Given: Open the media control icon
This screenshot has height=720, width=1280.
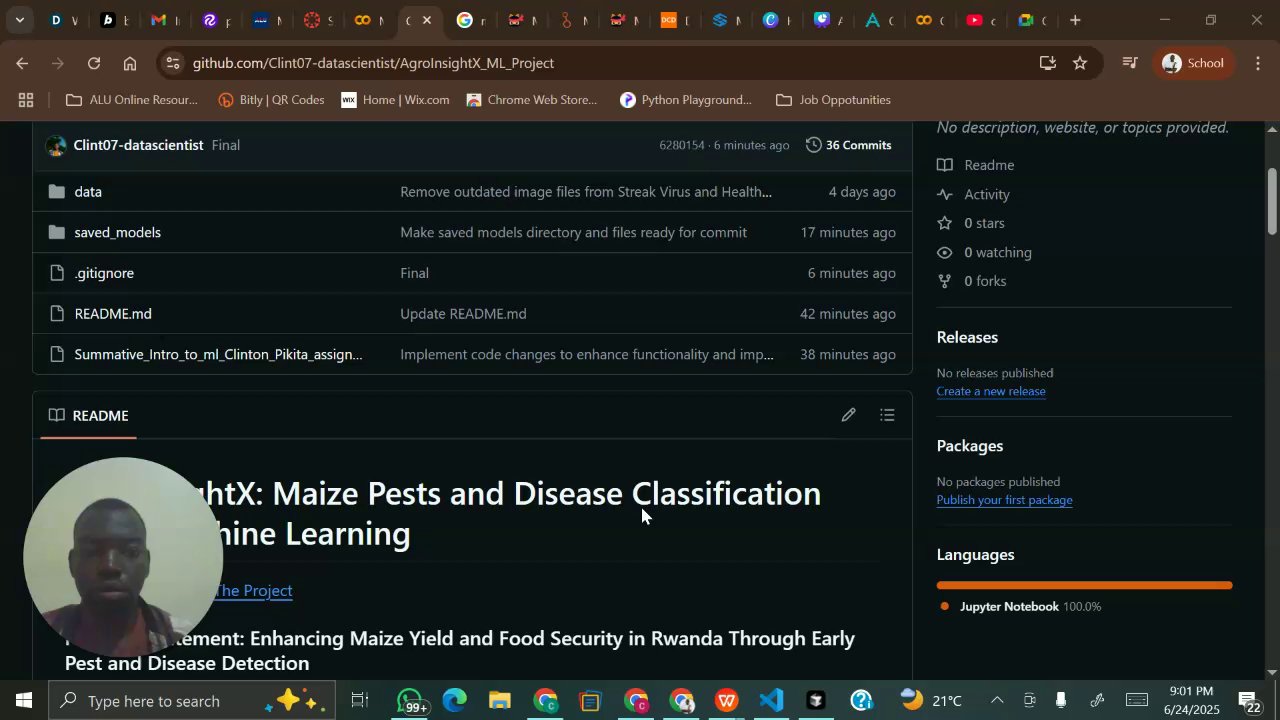Looking at the screenshot, I should (x=1130, y=63).
